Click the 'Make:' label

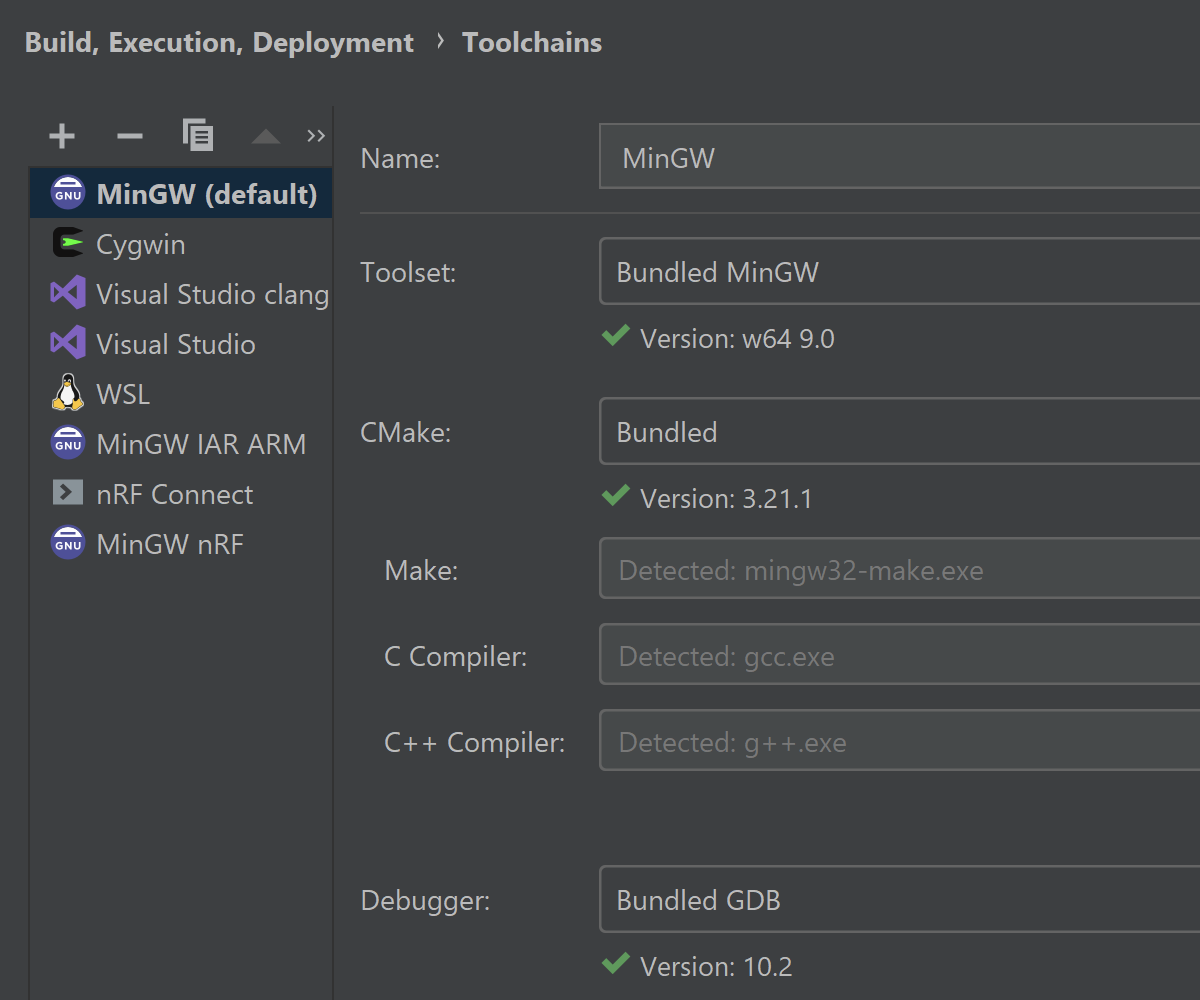click(x=421, y=570)
